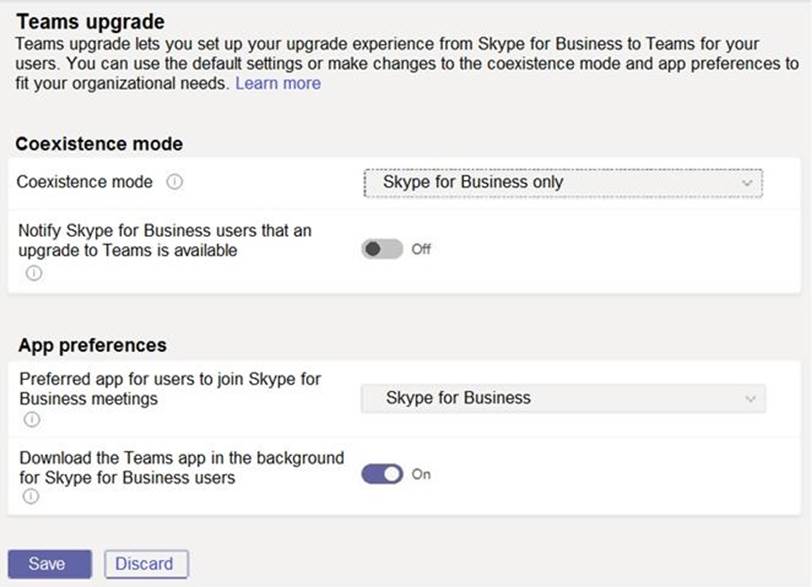Click the info icon beside Coexistence mode label
Image resolution: width=812 pixels, height=587 pixels.
point(174,182)
